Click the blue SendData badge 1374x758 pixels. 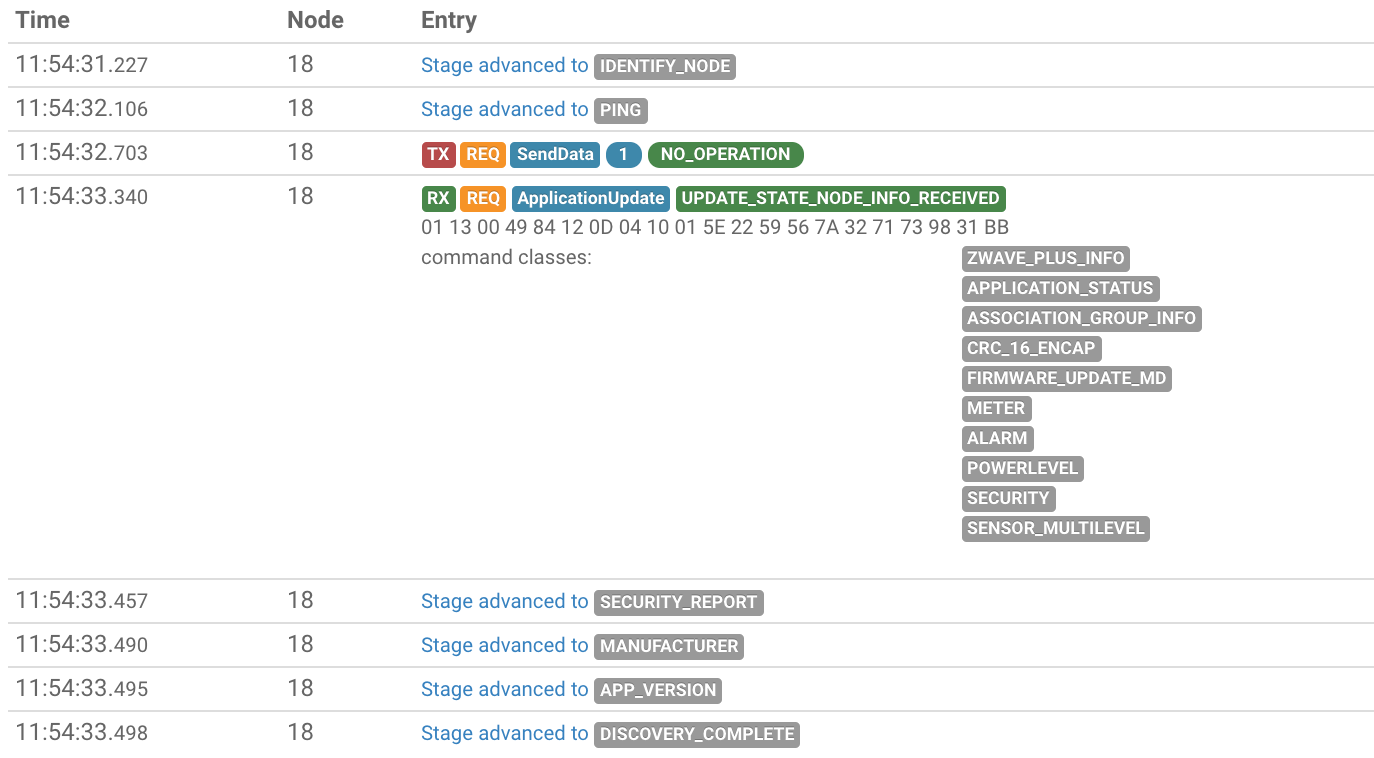[555, 154]
